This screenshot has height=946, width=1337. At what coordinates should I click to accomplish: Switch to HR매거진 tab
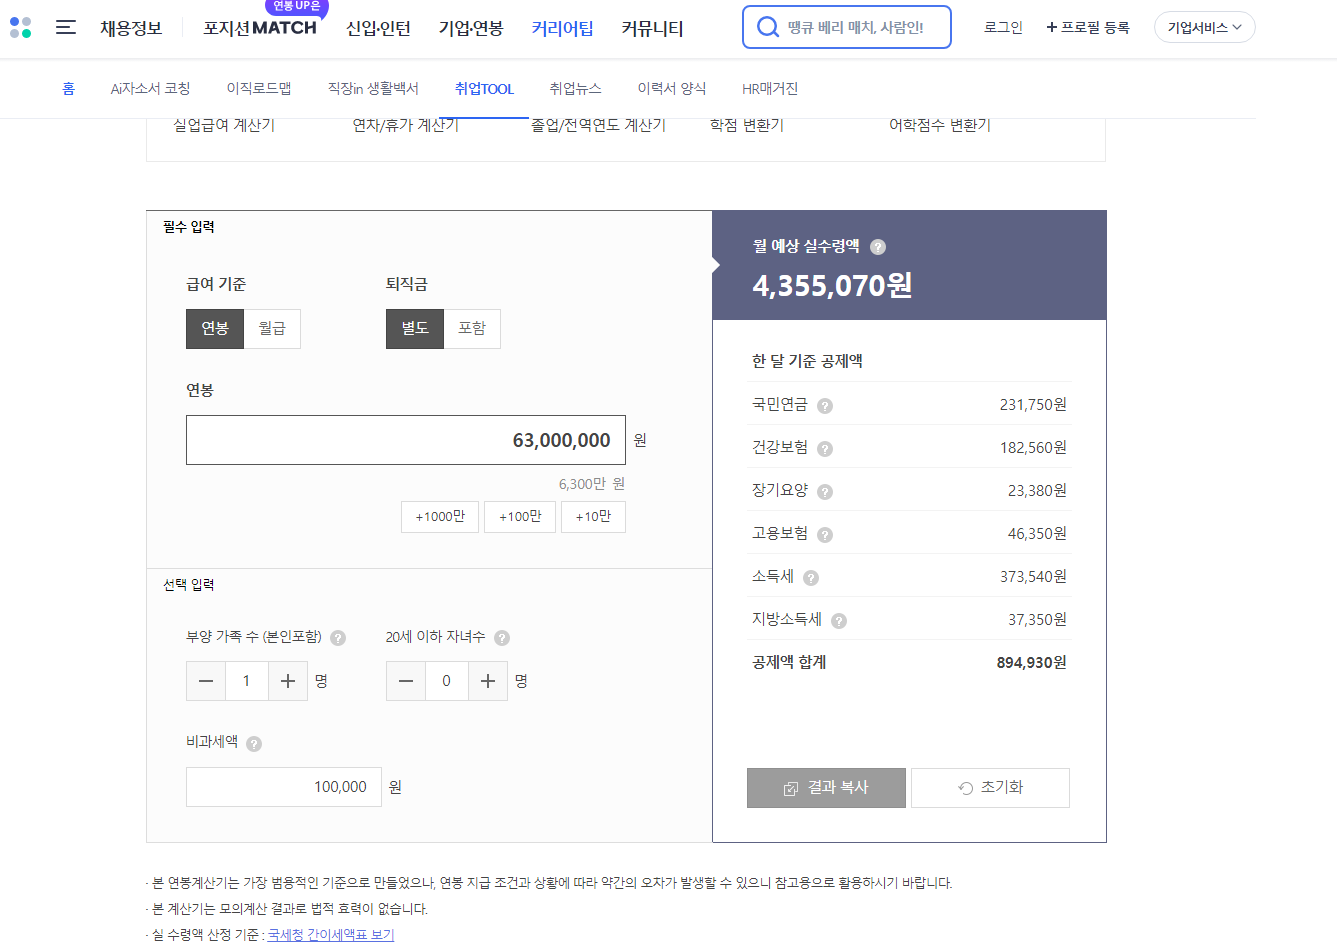pos(770,89)
